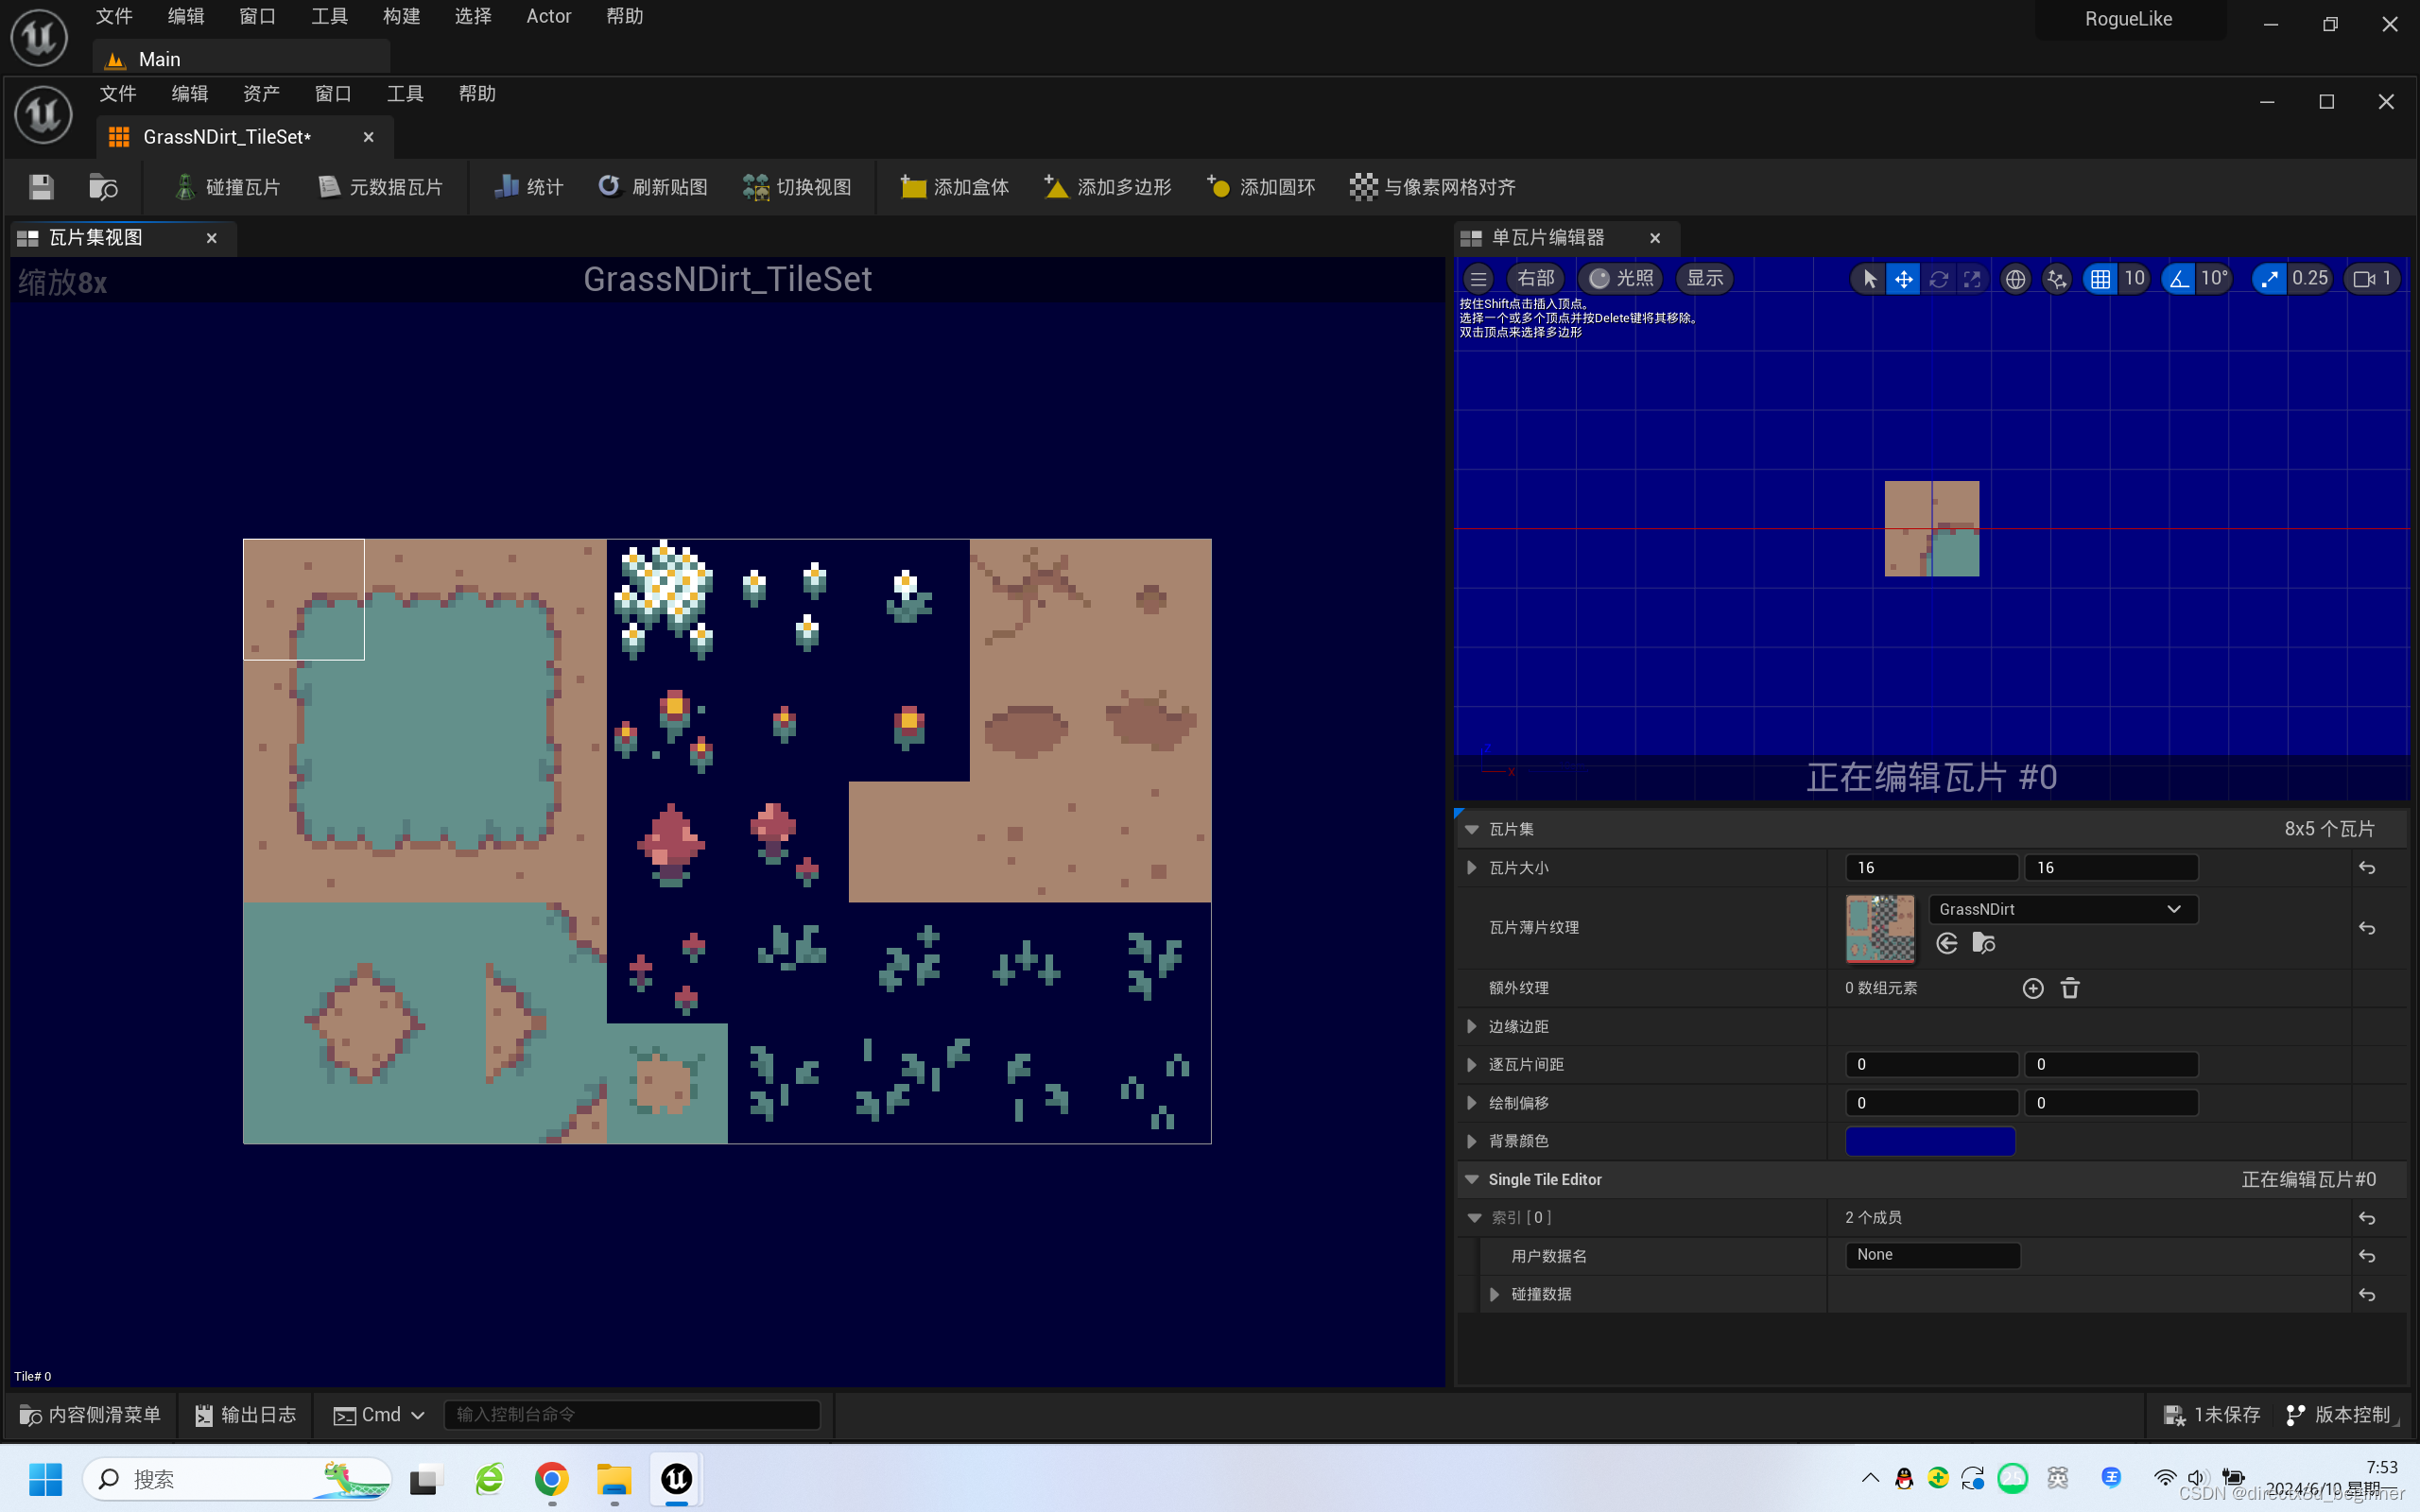This screenshot has height=1512, width=2420.
Task: Open the 资产 menu
Action: pos(261,94)
